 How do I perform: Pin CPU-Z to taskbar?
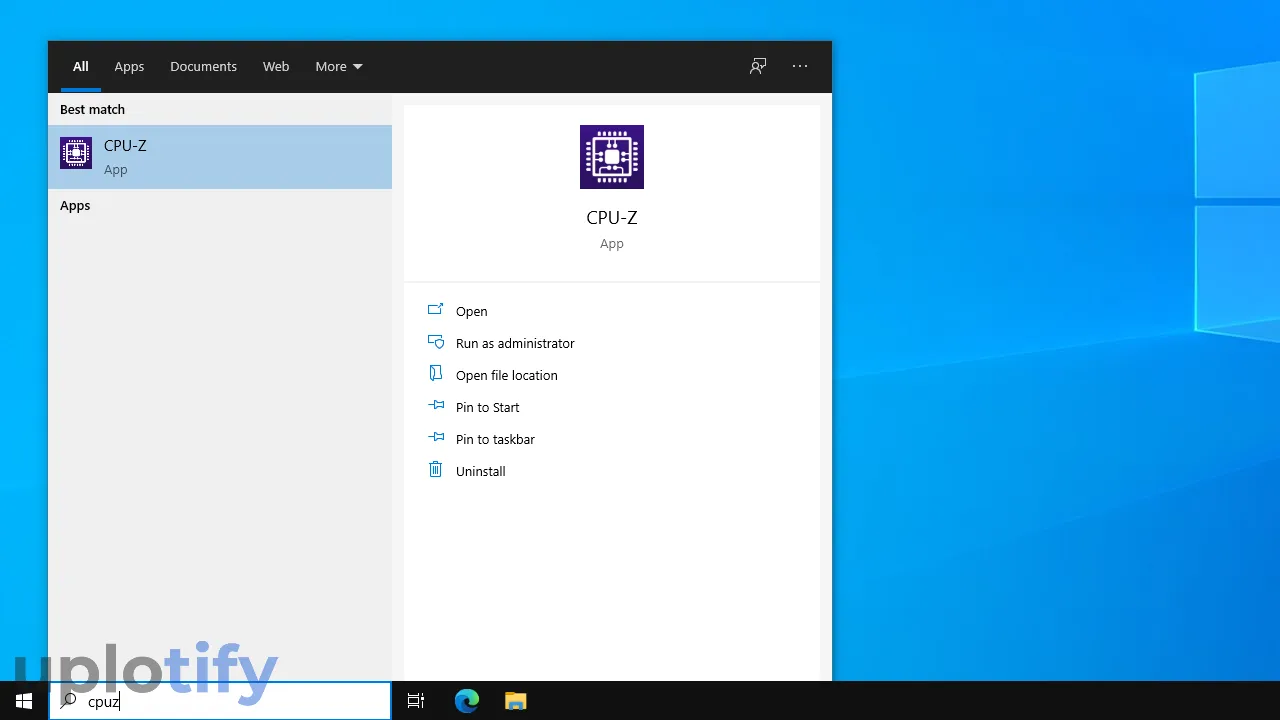495,439
